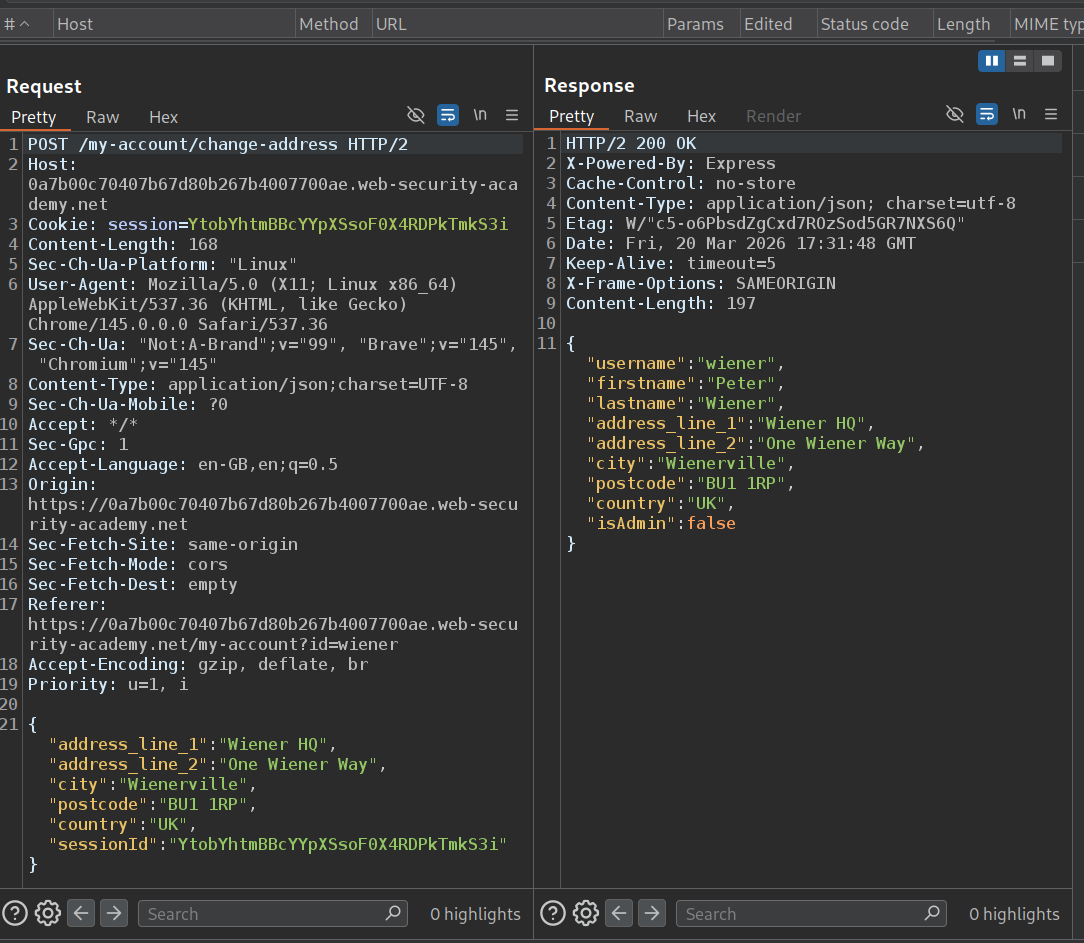Toggle word wrap icon in Request panel
This screenshot has width=1084, height=943.
(x=448, y=115)
